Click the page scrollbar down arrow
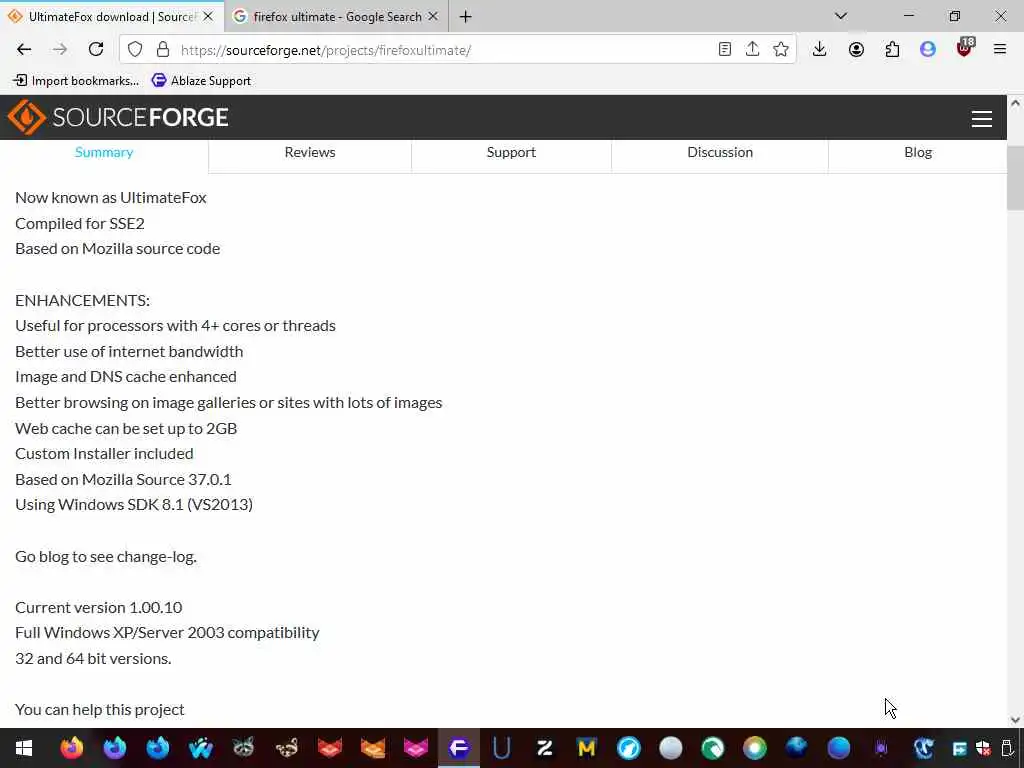The height and width of the screenshot is (768, 1024). [1015, 720]
